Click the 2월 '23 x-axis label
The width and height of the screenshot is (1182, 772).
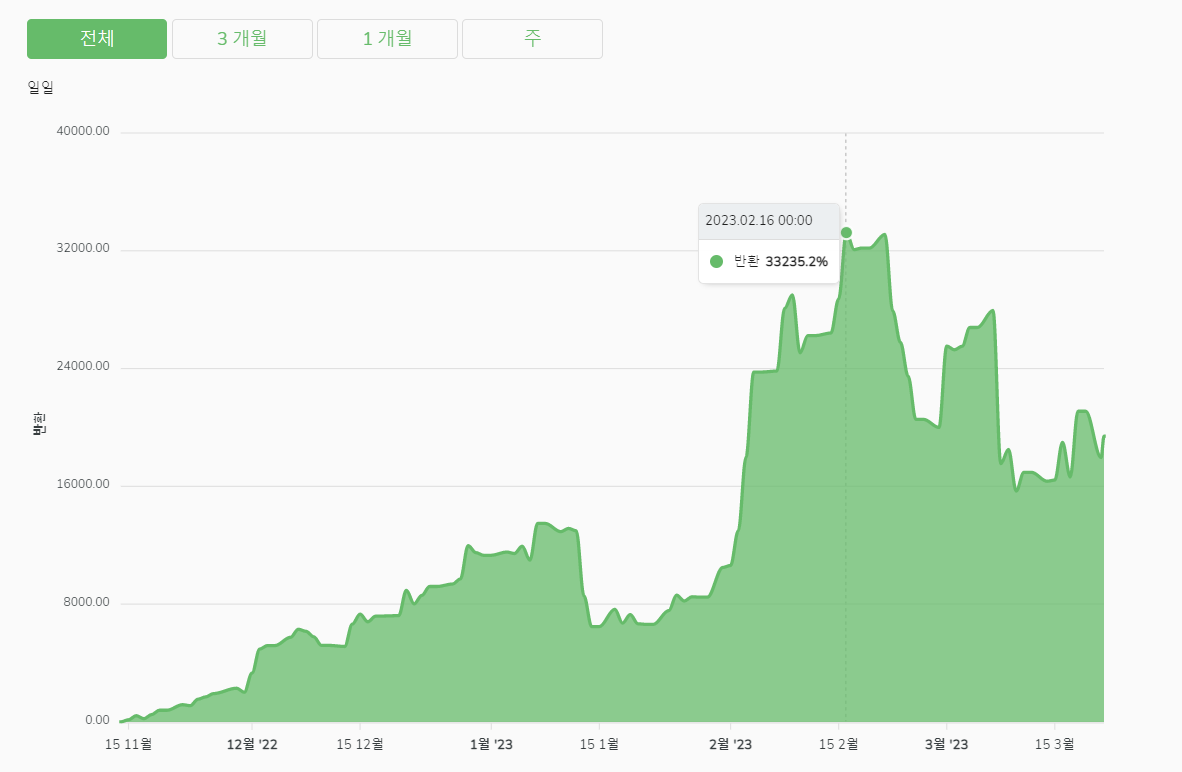pos(730,744)
